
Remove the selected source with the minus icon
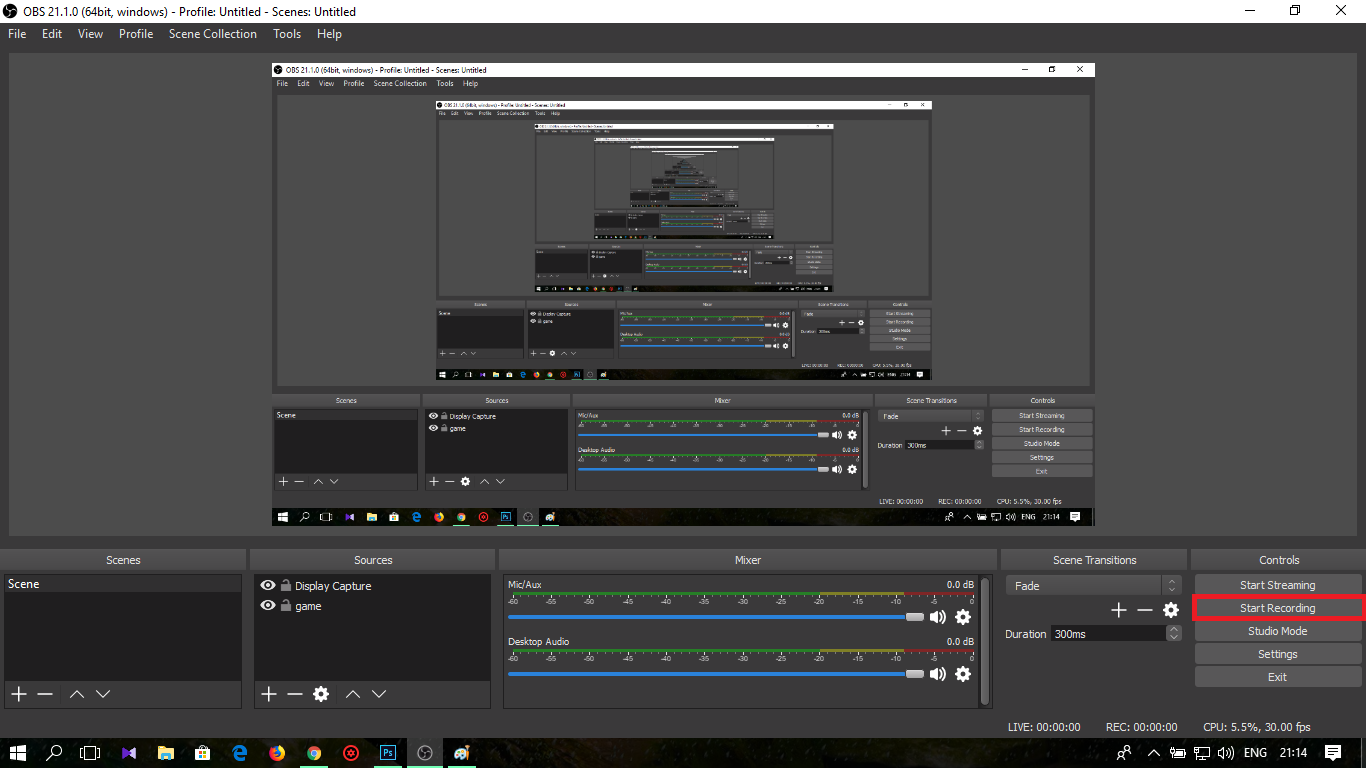294,694
